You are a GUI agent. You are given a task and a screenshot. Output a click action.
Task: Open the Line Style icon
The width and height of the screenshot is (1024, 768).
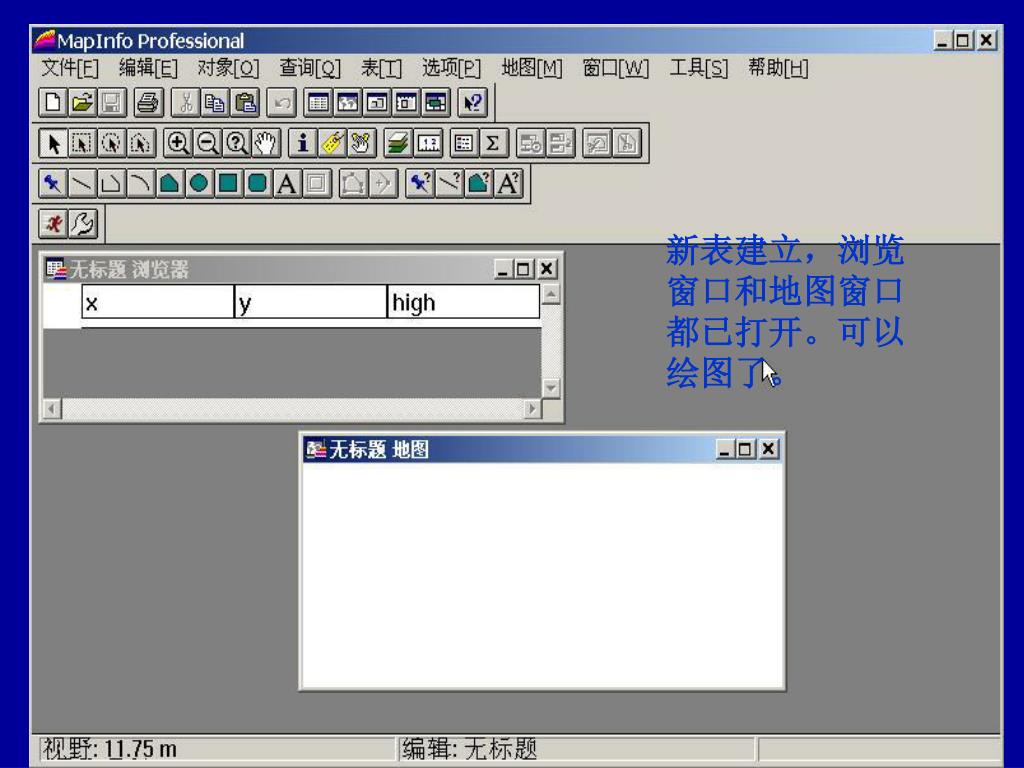(449, 184)
